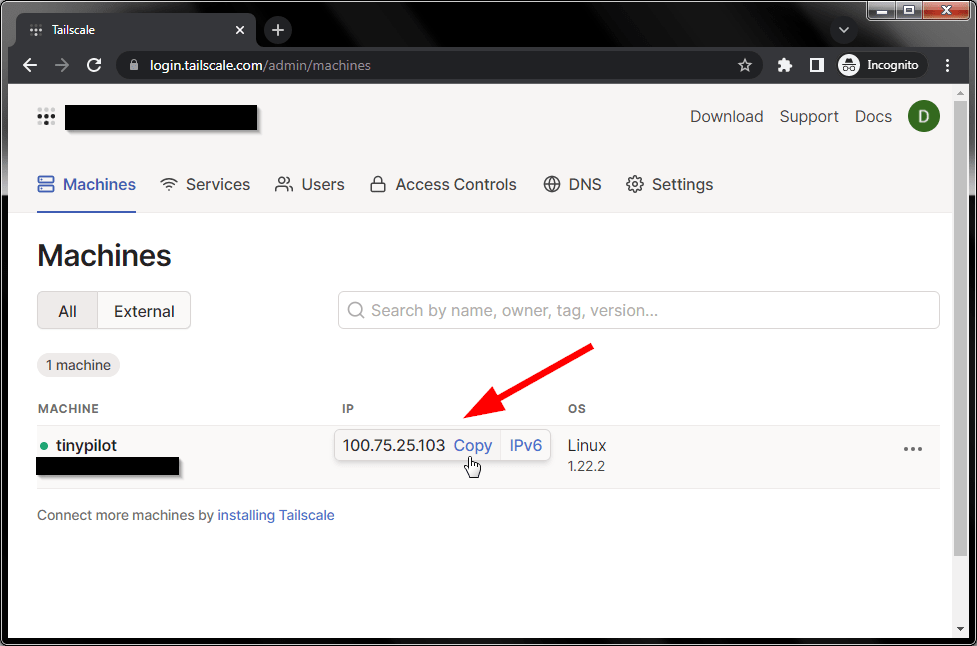This screenshot has height=646, width=977.
Task: Click the green online status dot for tinypilot
Action: 44,446
